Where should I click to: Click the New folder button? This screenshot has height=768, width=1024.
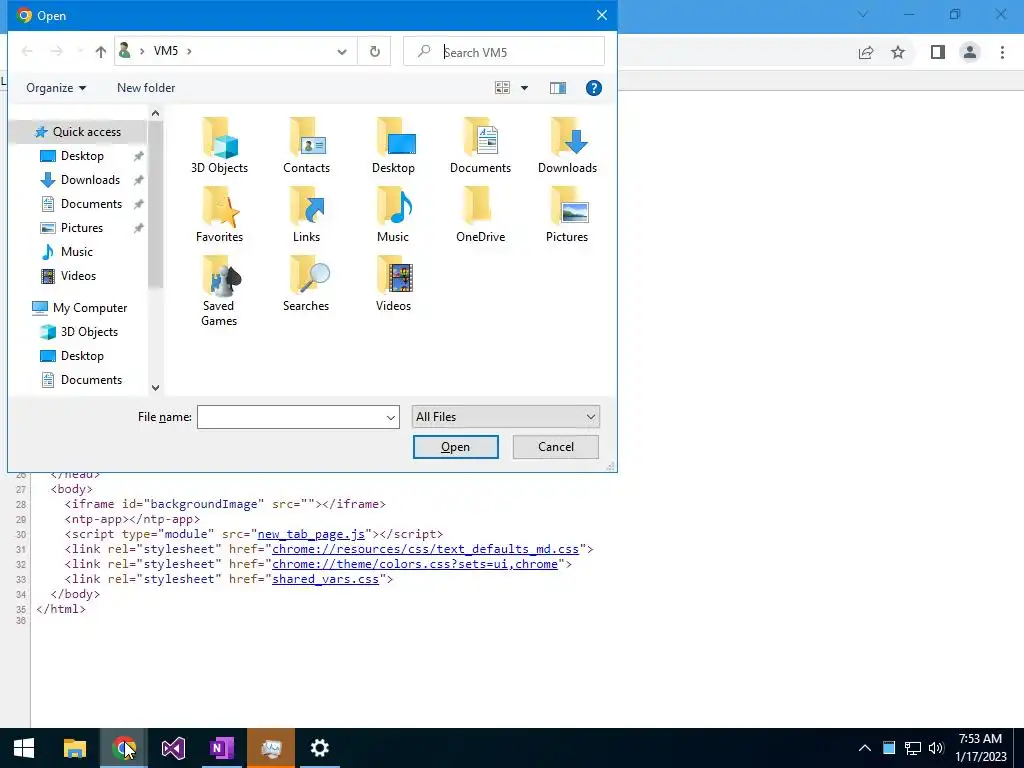tap(146, 88)
